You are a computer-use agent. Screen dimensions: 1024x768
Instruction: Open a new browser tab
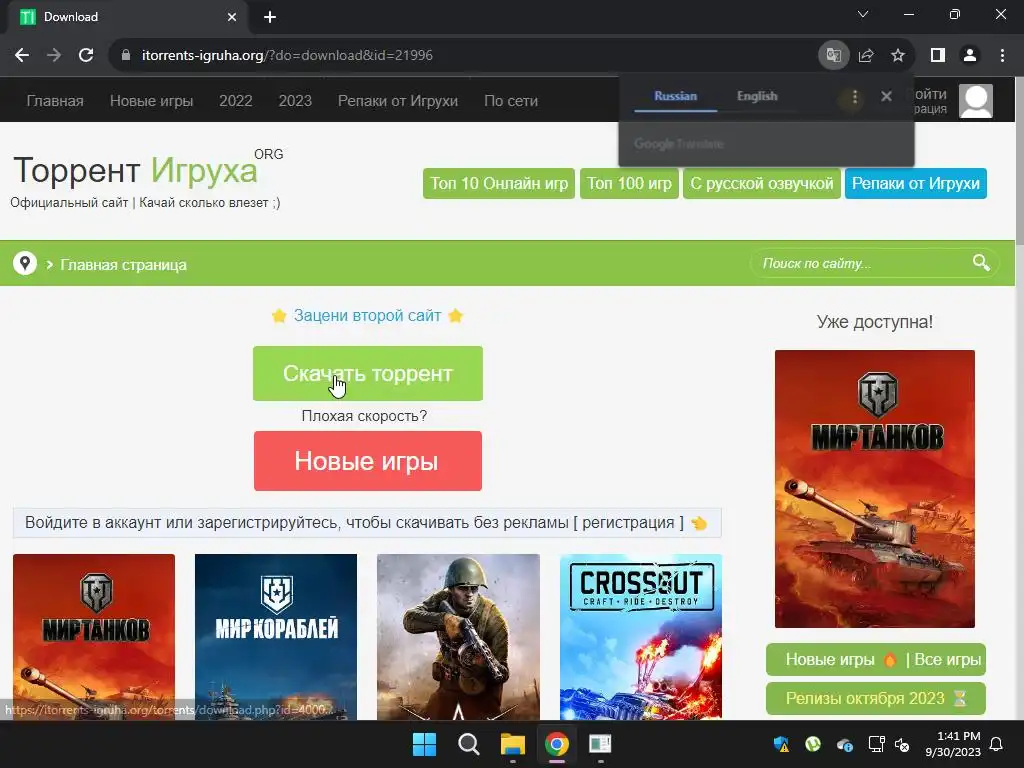click(x=270, y=17)
